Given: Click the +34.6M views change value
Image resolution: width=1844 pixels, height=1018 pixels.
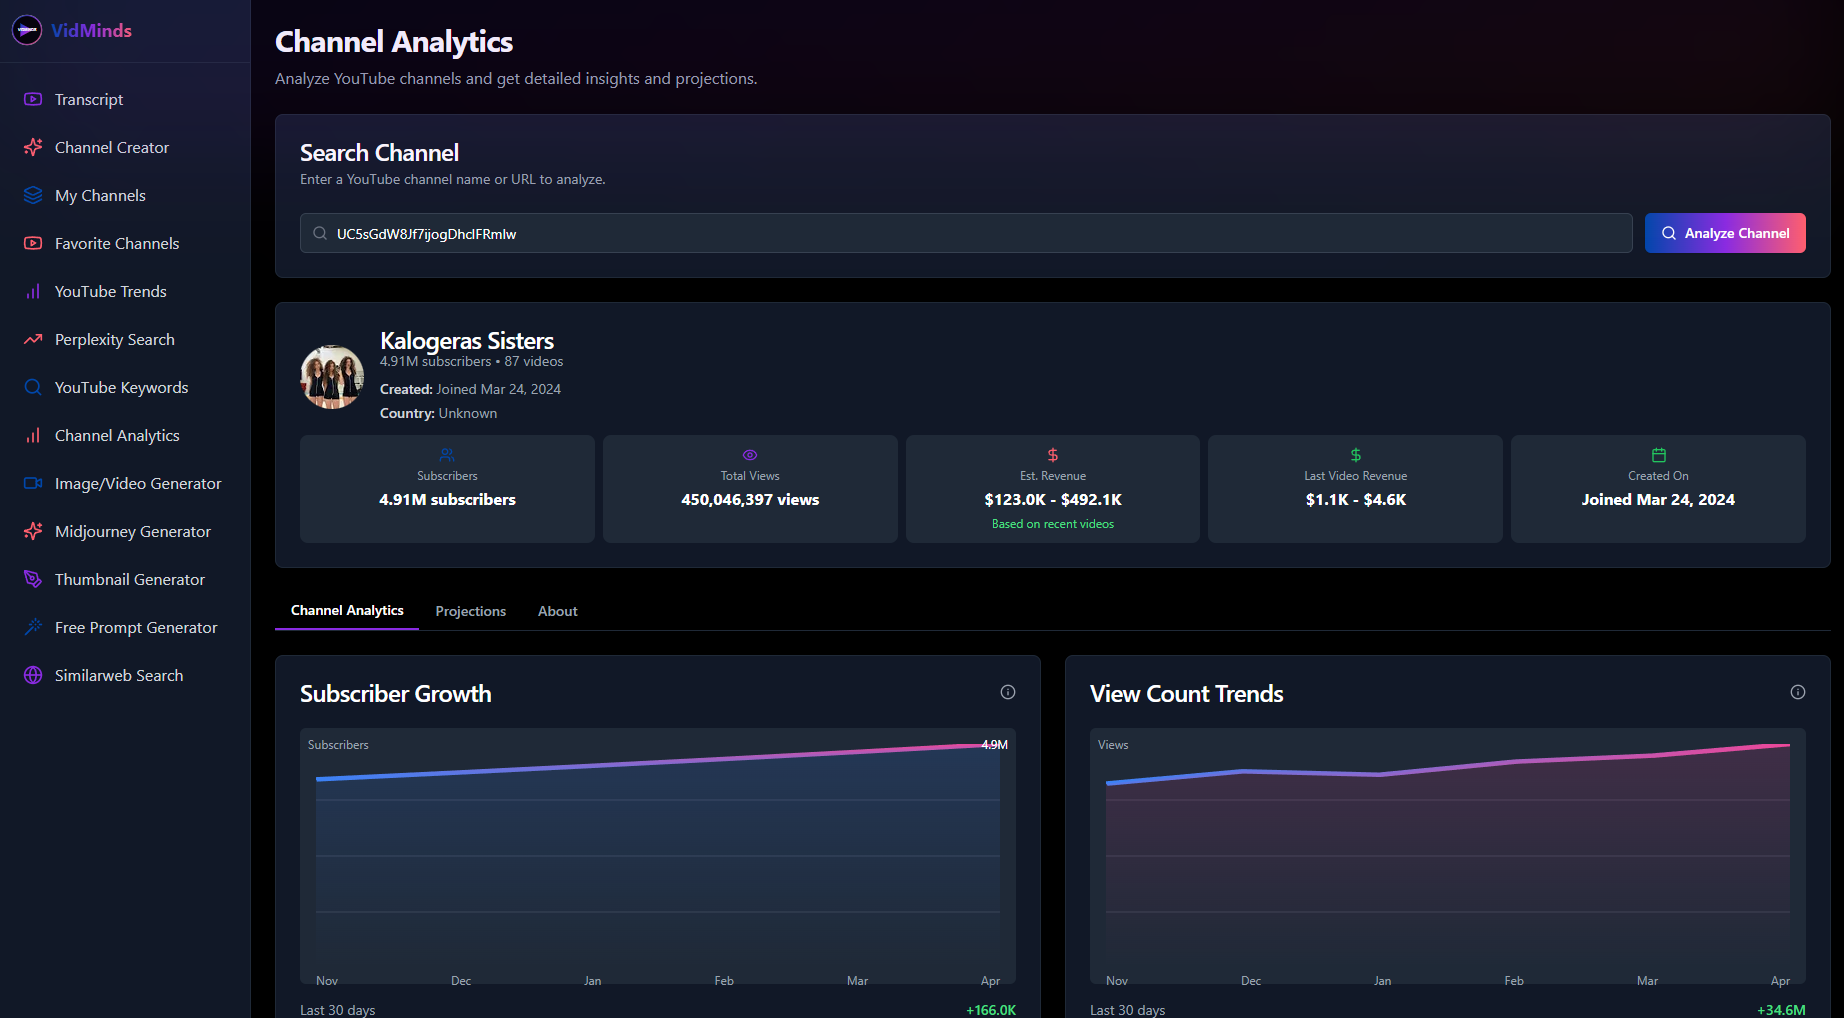Looking at the screenshot, I should [1781, 1010].
